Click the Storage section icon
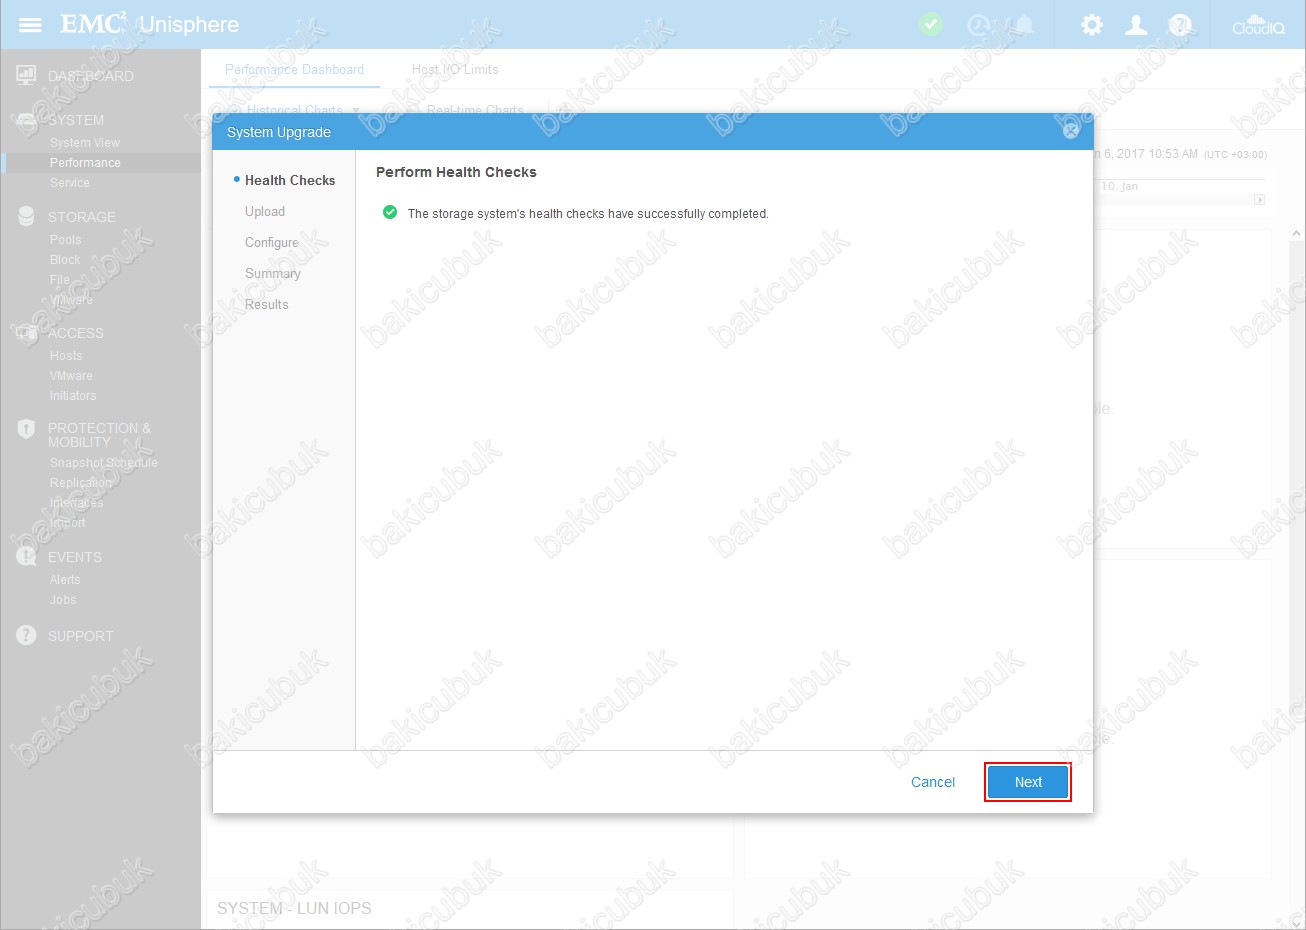The height and width of the screenshot is (930, 1306). click(26, 216)
